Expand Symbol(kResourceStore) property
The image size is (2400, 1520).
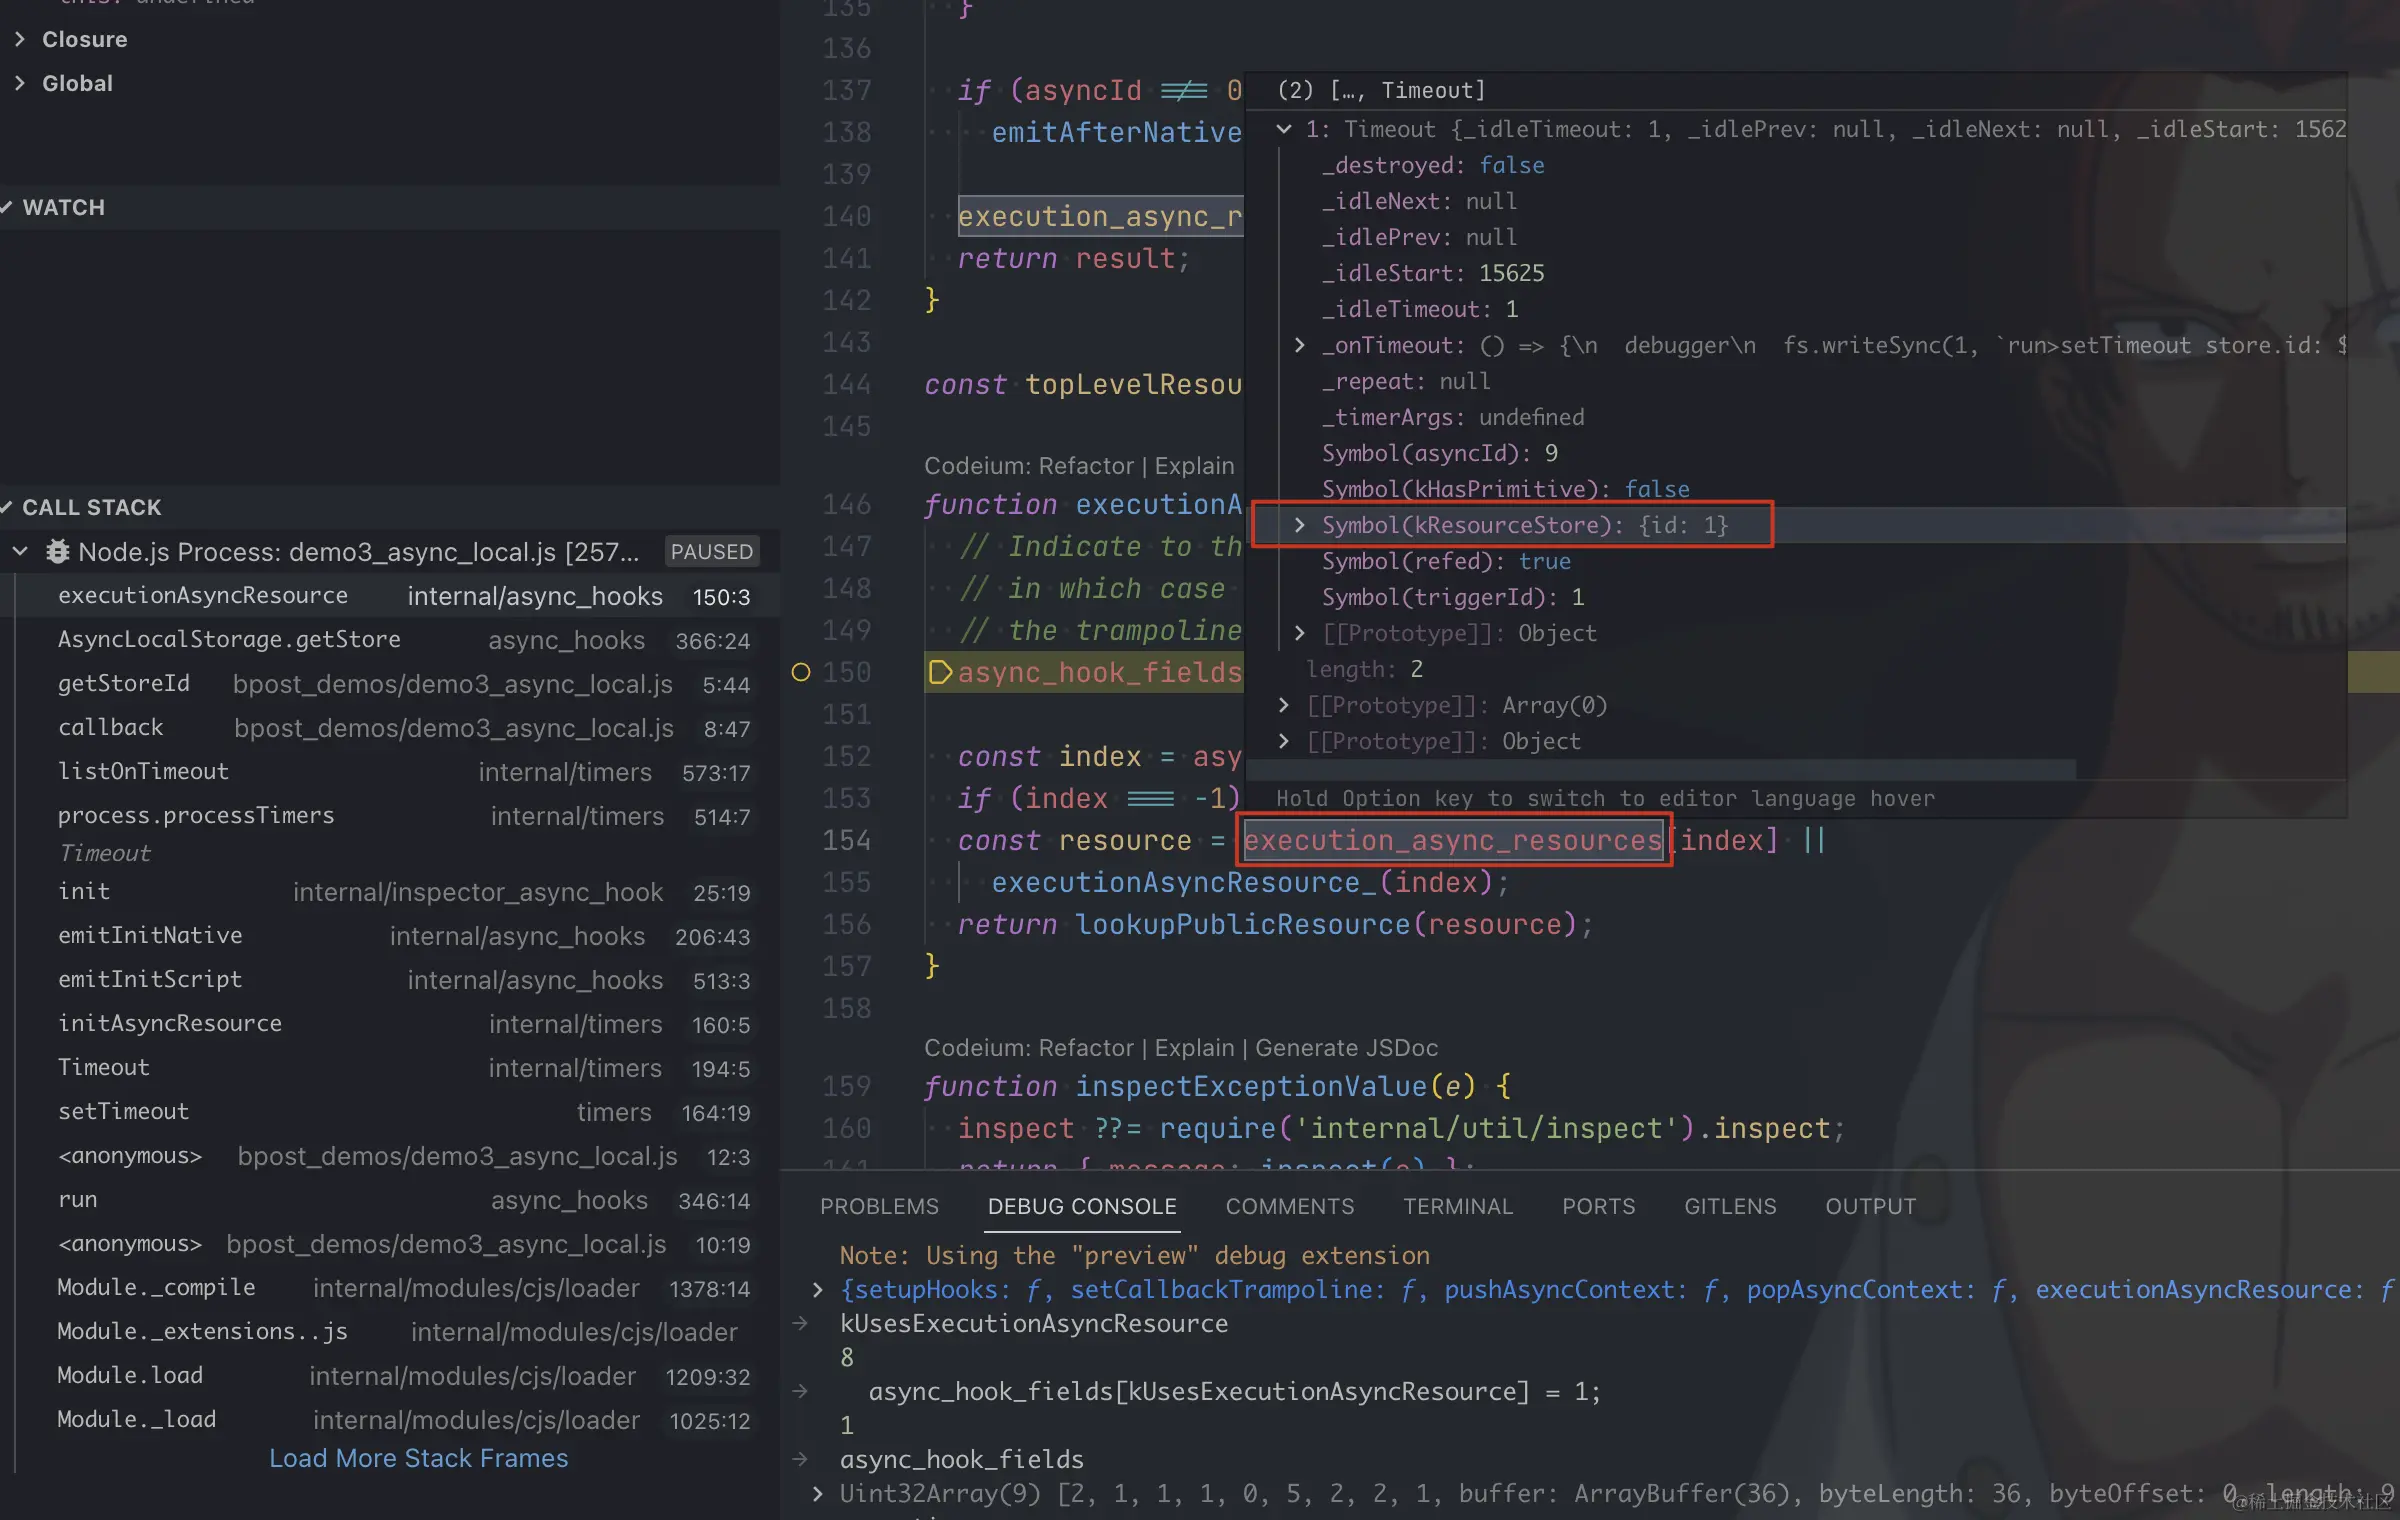(x=1299, y=525)
